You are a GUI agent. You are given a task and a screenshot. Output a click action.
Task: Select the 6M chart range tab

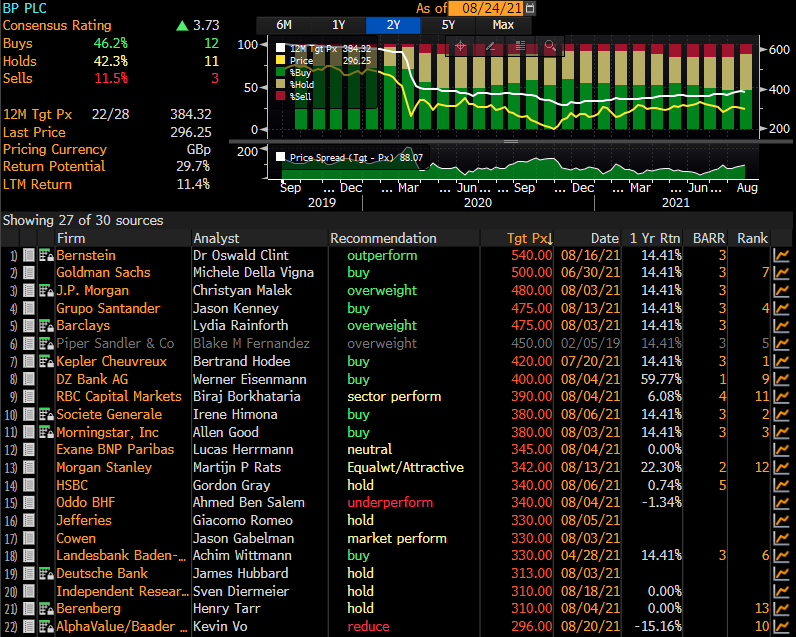pos(284,25)
